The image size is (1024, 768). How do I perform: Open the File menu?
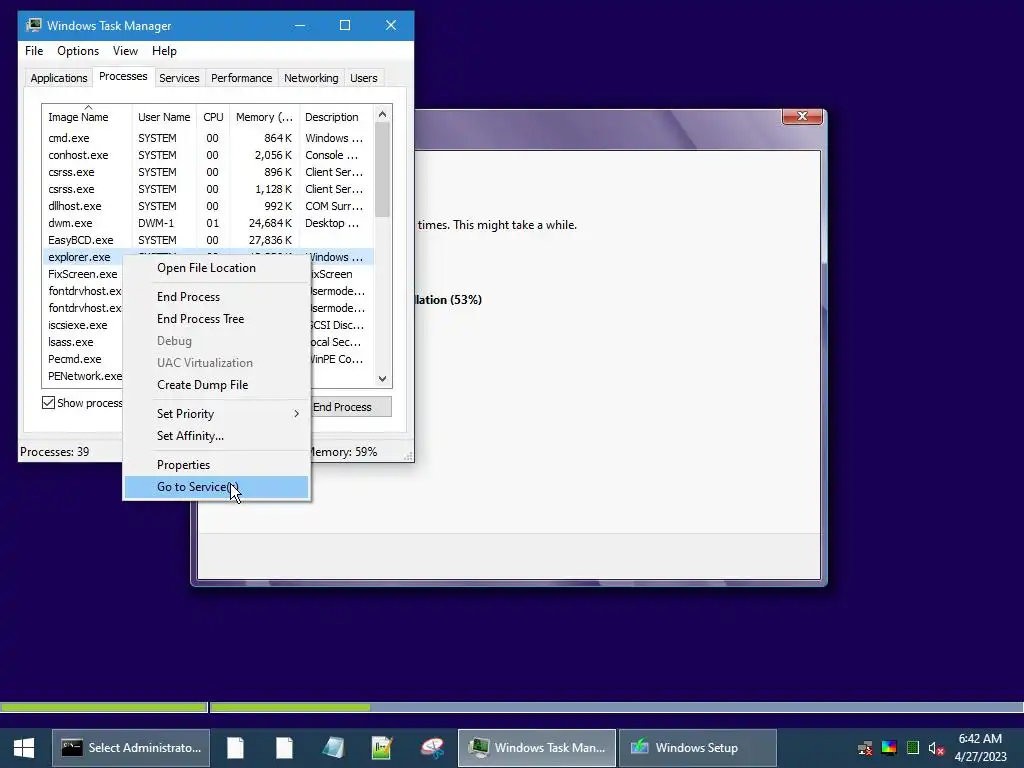coord(34,51)
